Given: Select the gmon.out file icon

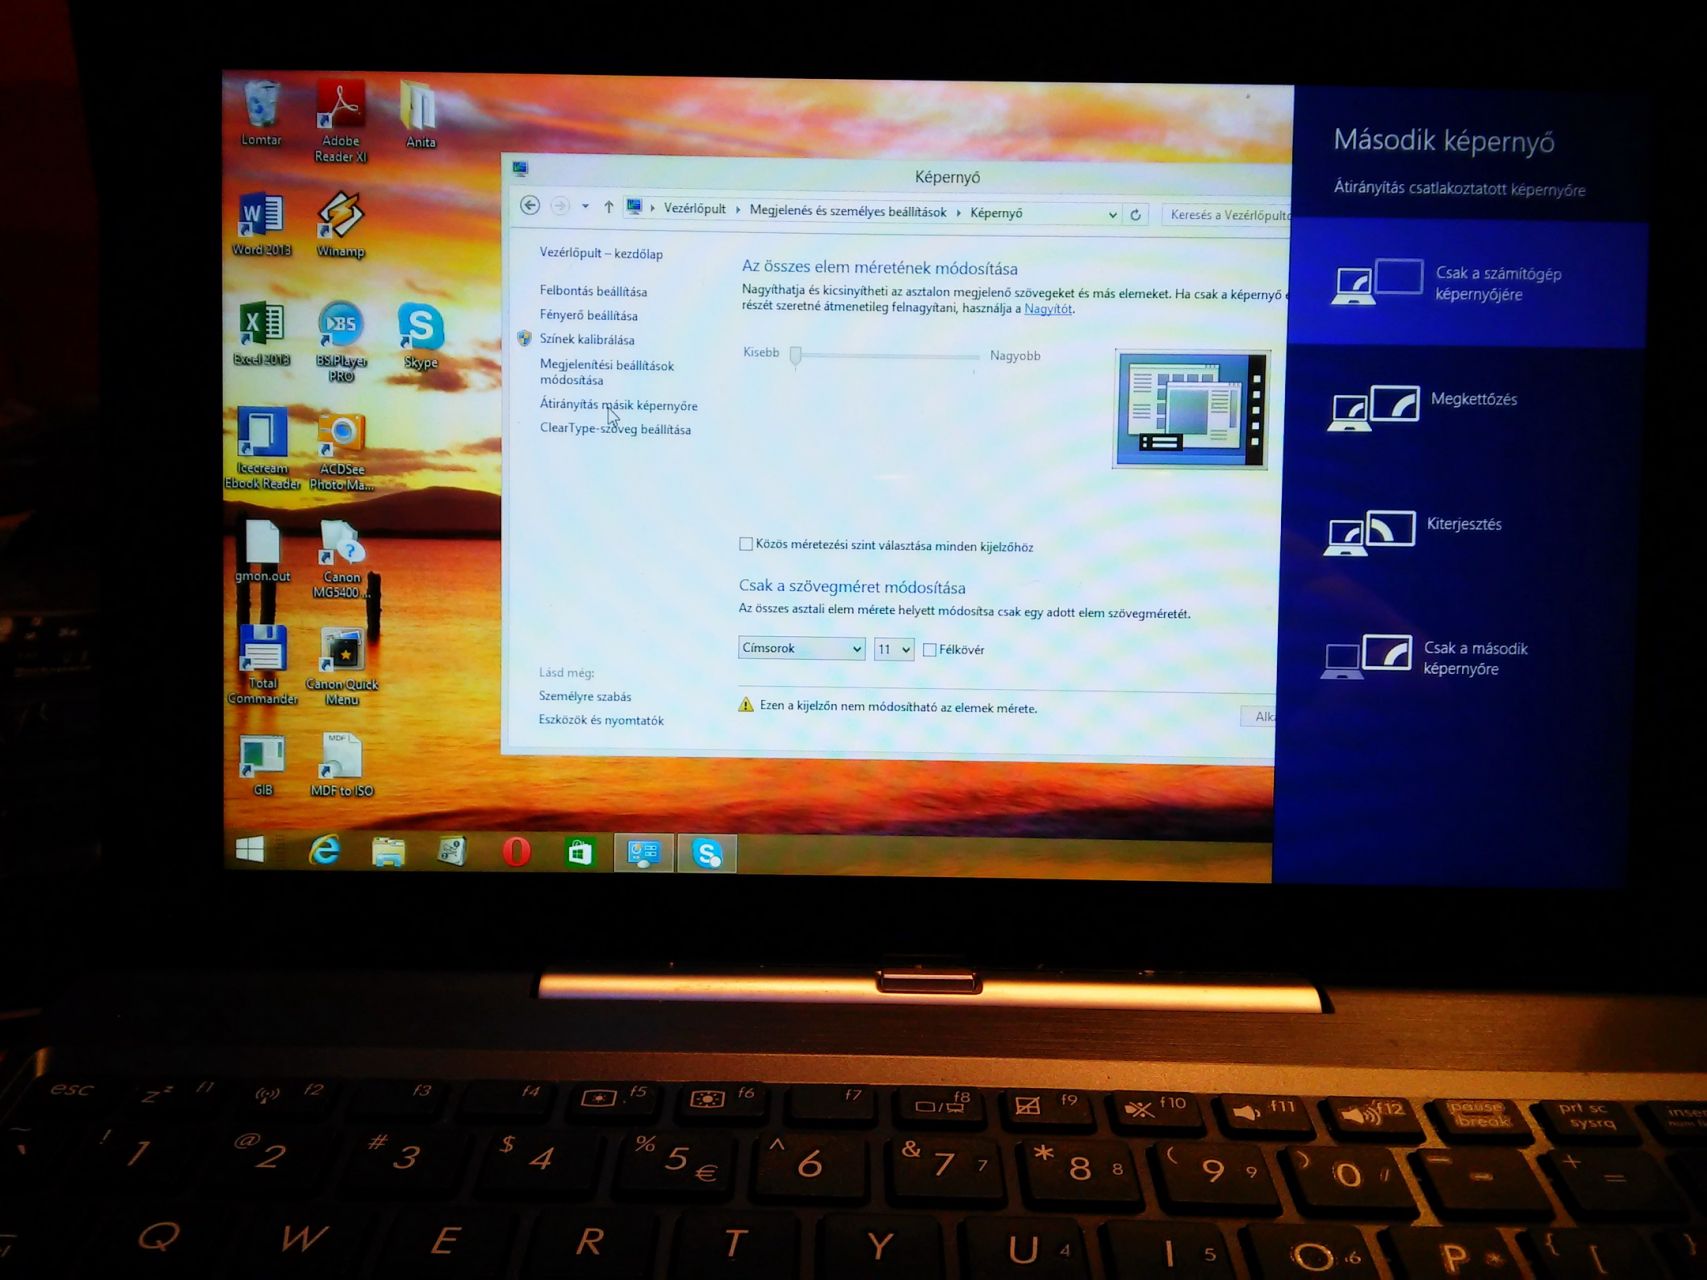Looking at the screenshot, I should tap(262, 551).
